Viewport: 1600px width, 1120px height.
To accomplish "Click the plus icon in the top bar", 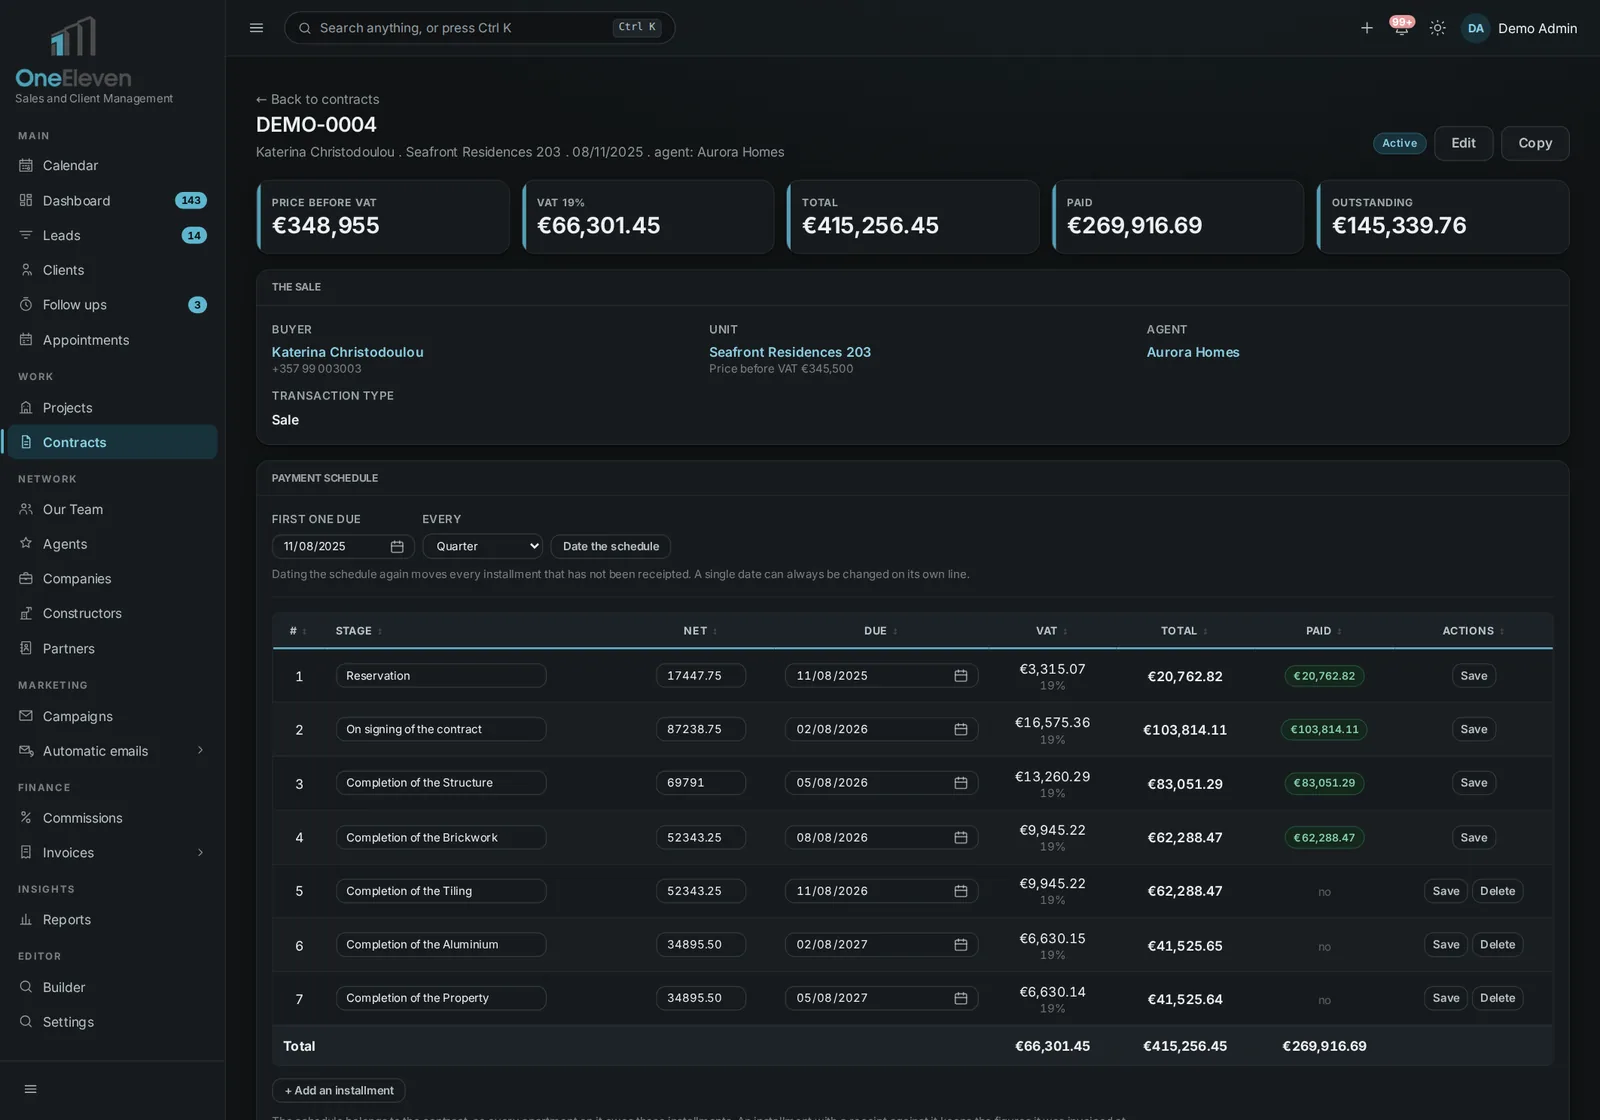I will click(x=1366, y=28).
